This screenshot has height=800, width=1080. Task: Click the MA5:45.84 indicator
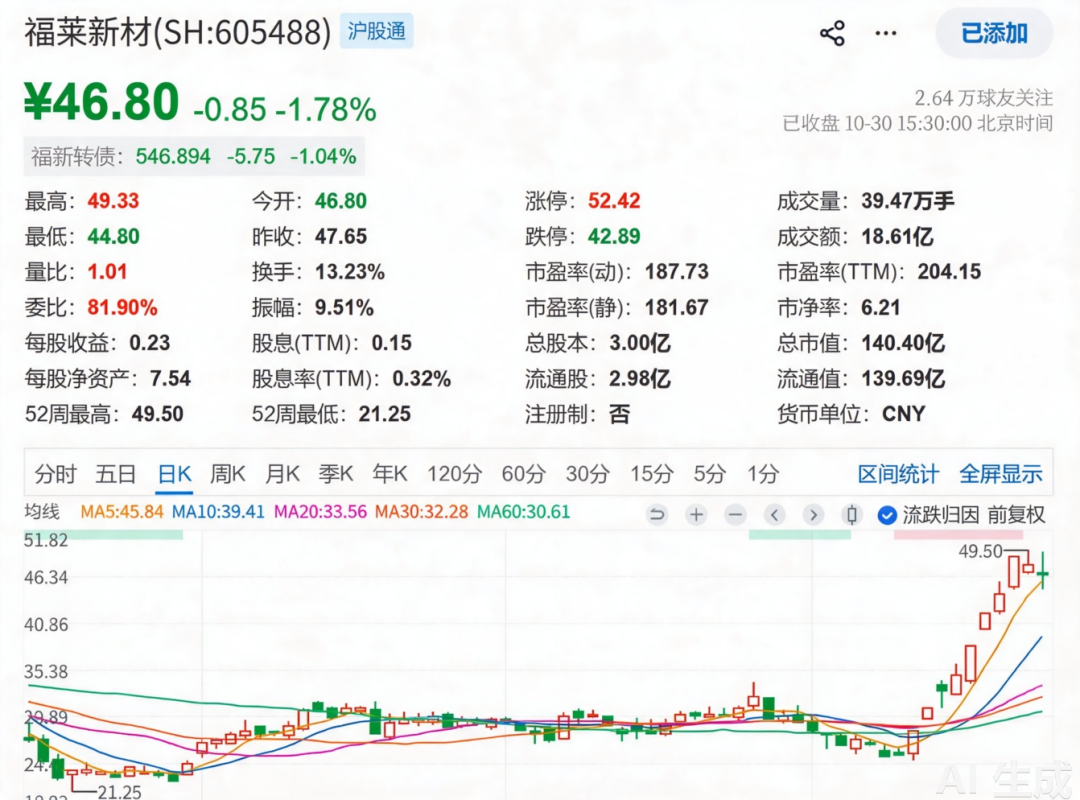pyautogui.click(x=122, y=512)
